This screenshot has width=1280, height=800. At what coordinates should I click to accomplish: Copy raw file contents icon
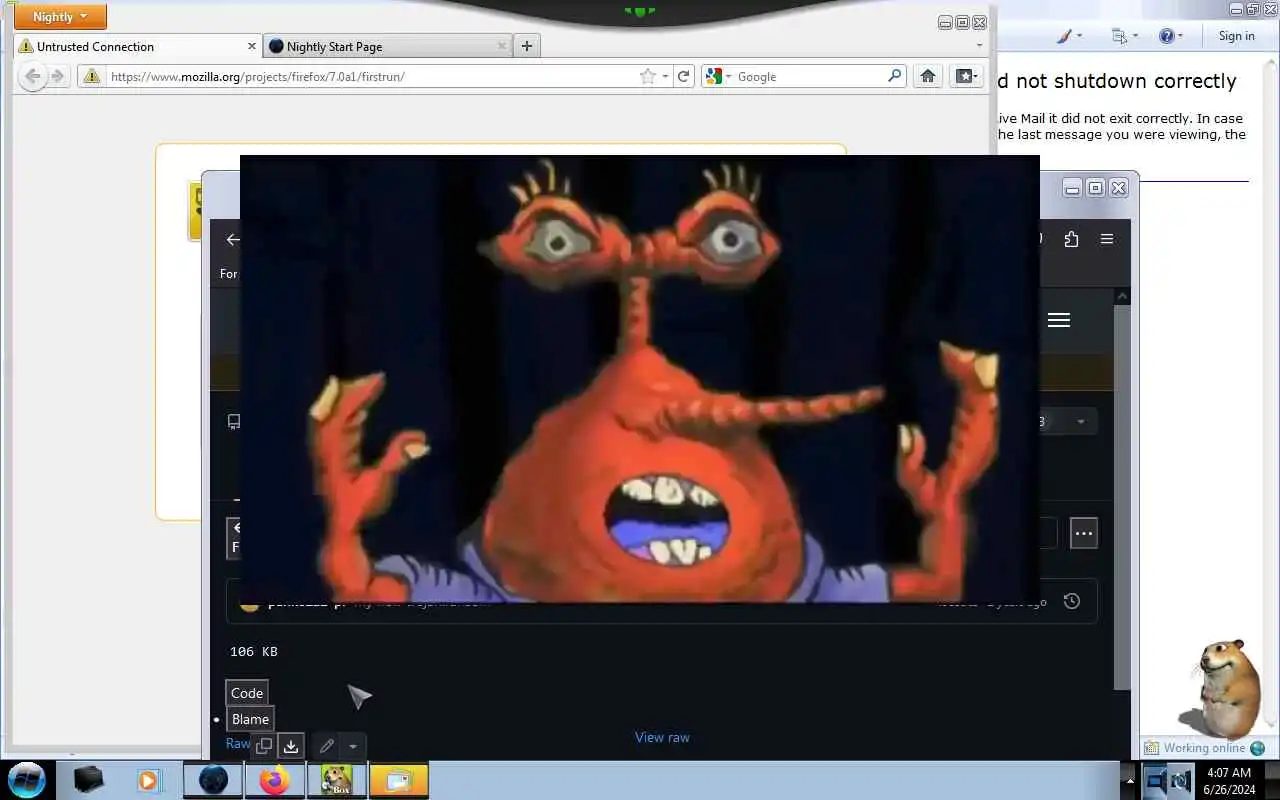click(264, 746)
